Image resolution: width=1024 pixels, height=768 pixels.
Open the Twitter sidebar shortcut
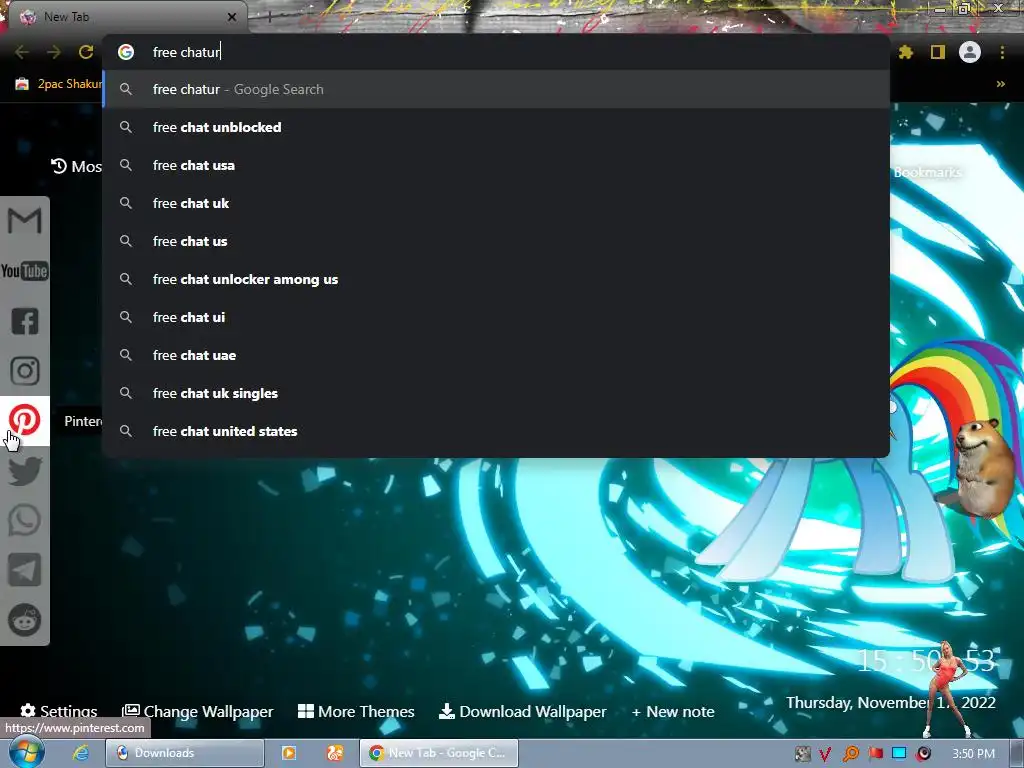[x=25, y=471]
